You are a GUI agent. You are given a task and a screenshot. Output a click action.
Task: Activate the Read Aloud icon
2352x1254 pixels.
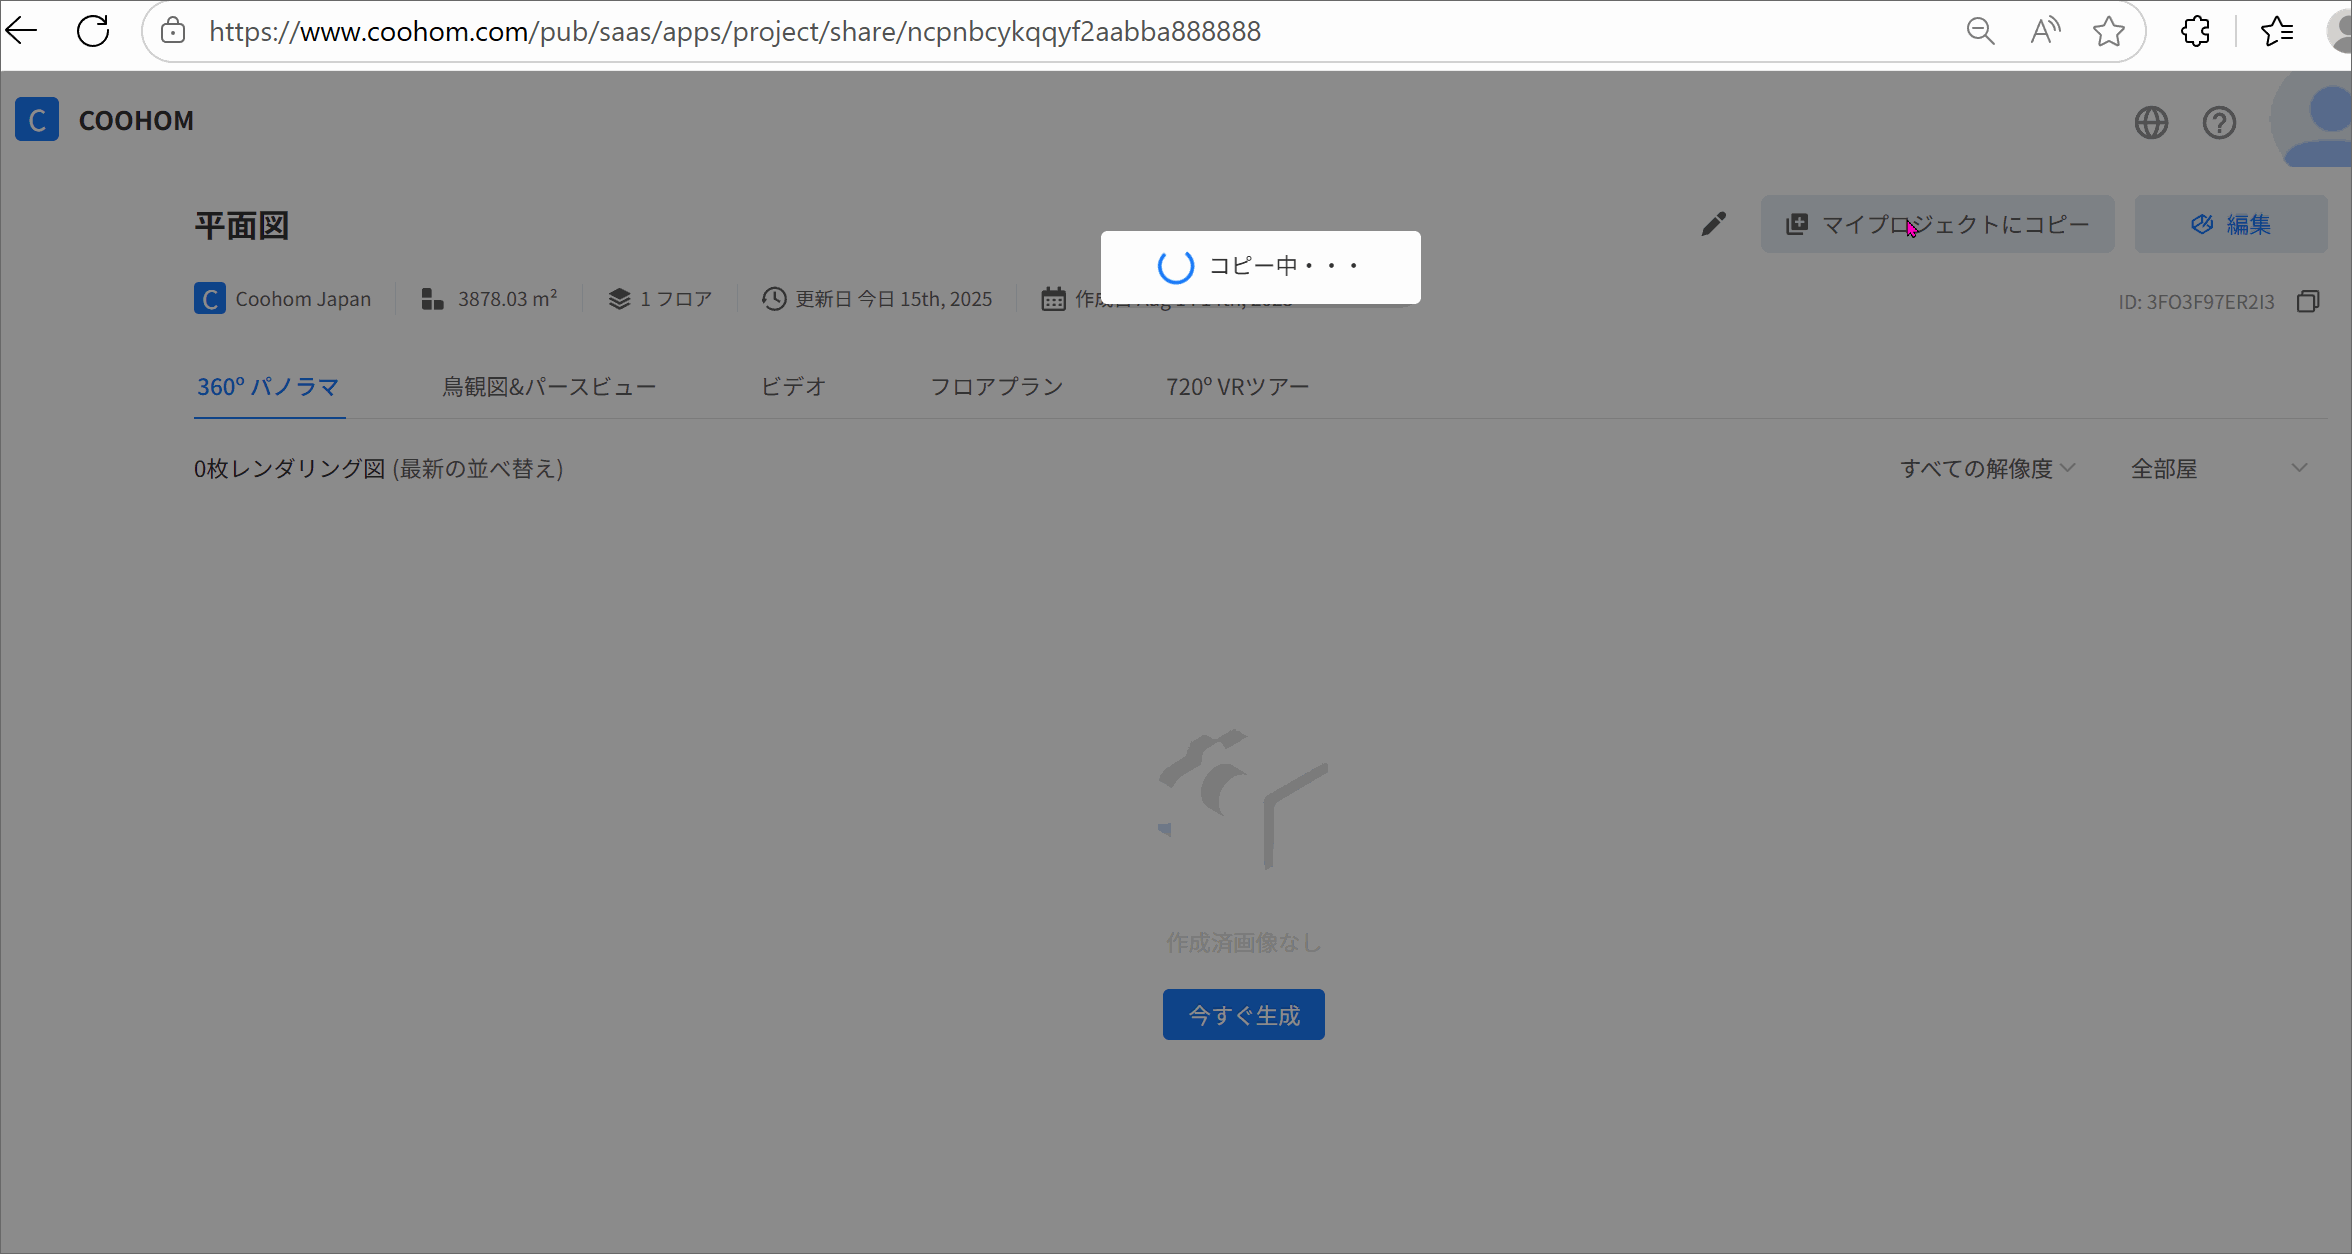(2045, 31)
